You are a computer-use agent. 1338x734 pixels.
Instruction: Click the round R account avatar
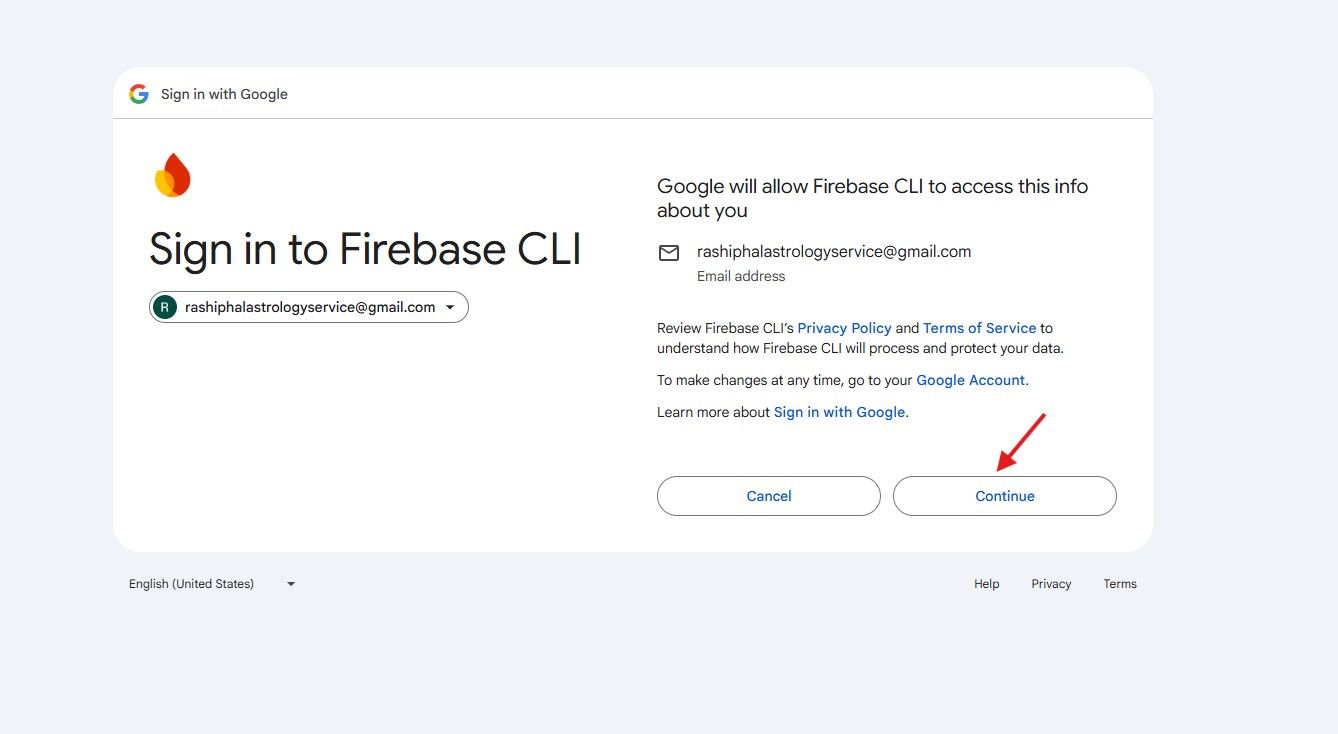pos(165,308)
